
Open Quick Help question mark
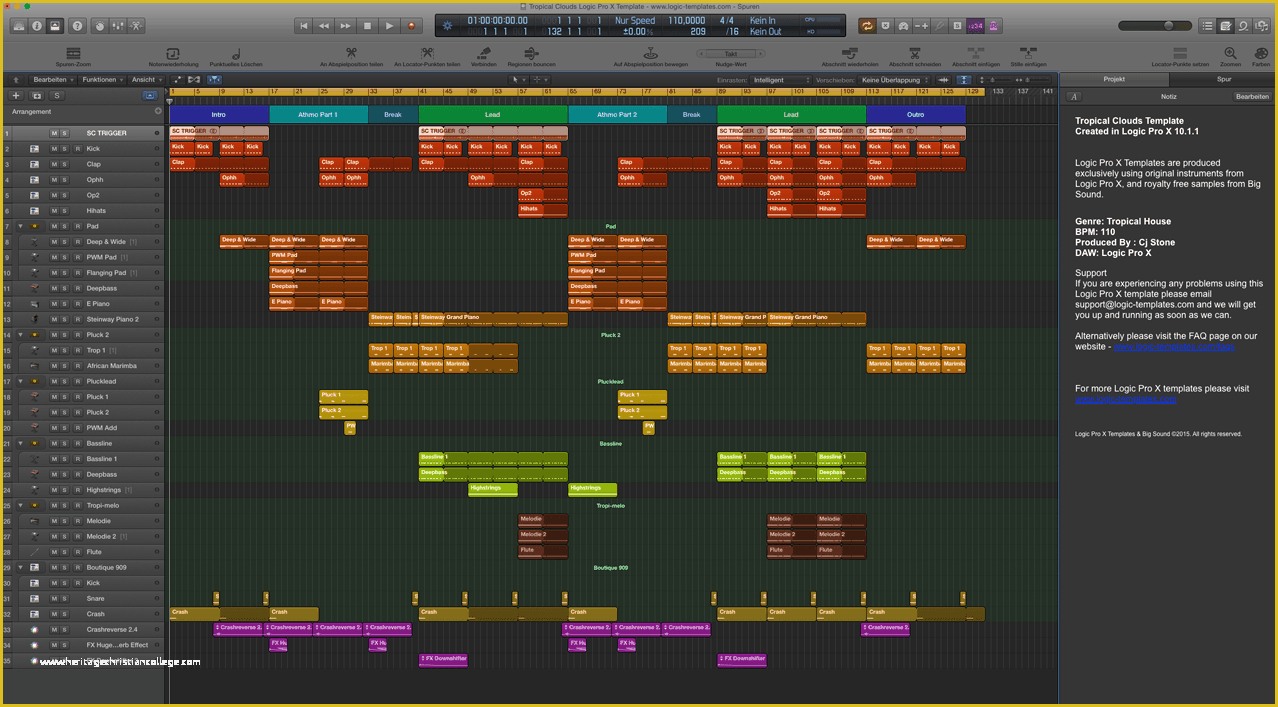(x=78, y=25)
